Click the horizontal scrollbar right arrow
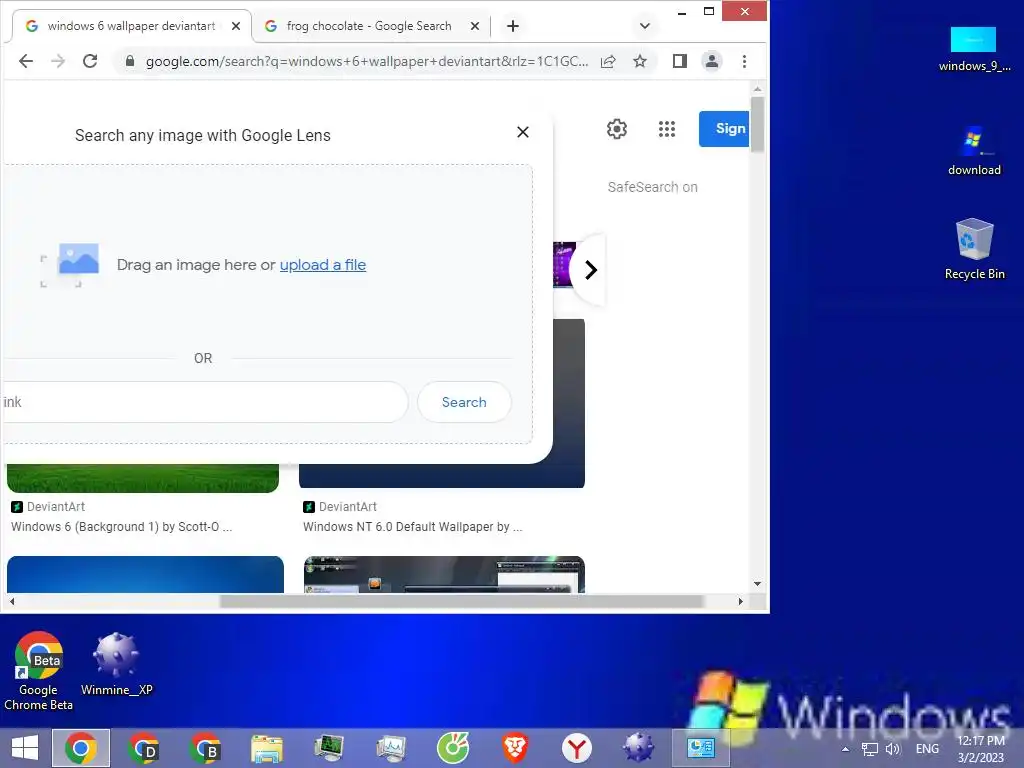The width and height of the screenshot is (1024, 768). (x=740, y=601)
